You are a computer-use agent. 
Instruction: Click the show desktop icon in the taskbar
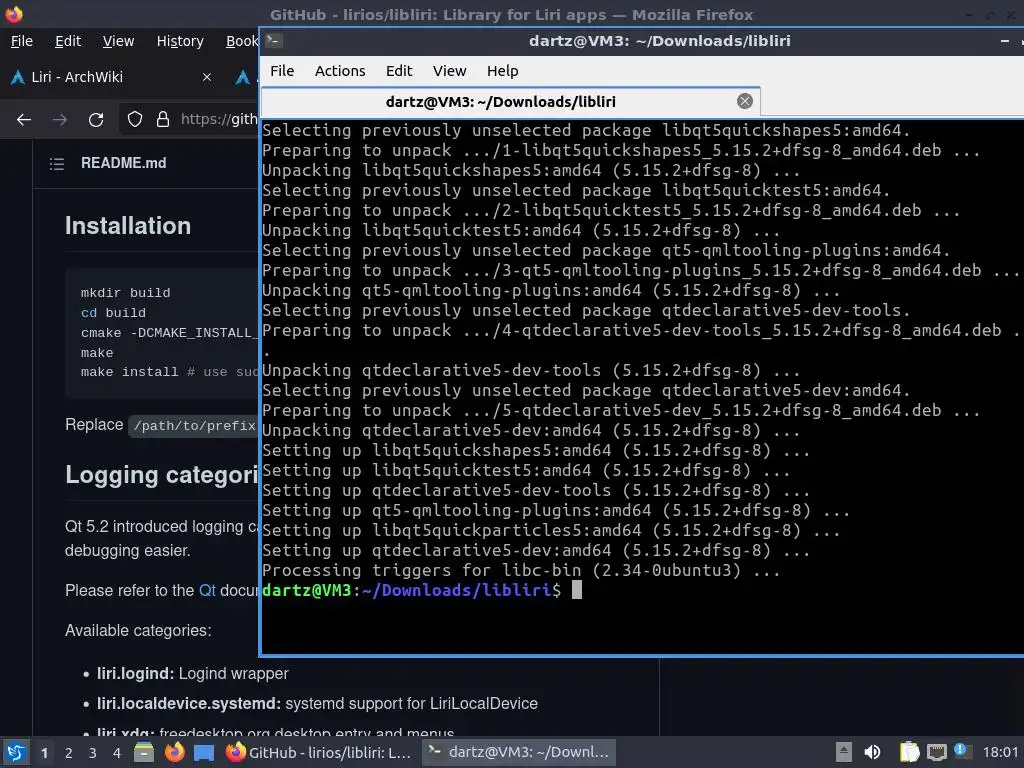[x=204, y=752]
